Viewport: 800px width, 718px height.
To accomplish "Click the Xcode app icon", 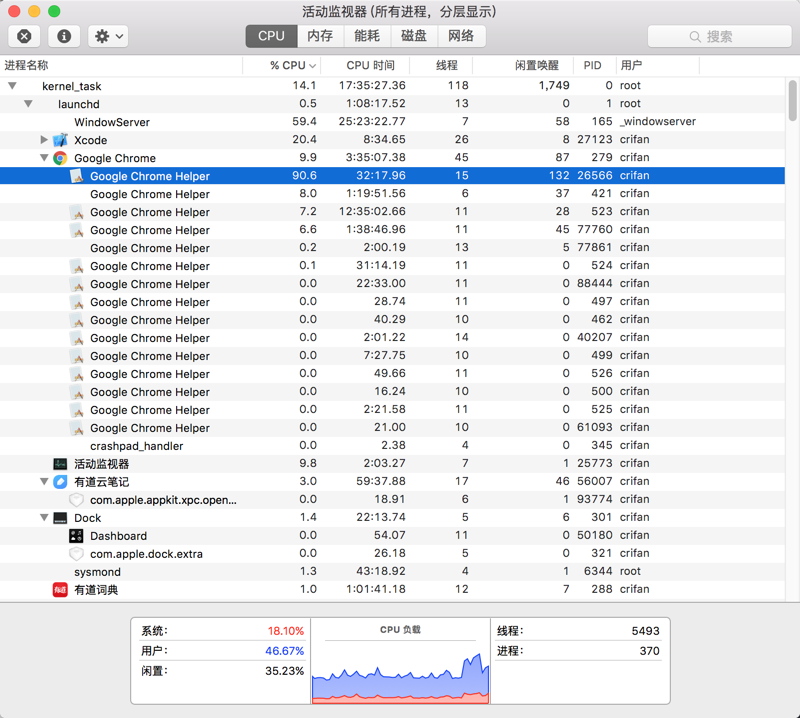I will tap(60, 140).
